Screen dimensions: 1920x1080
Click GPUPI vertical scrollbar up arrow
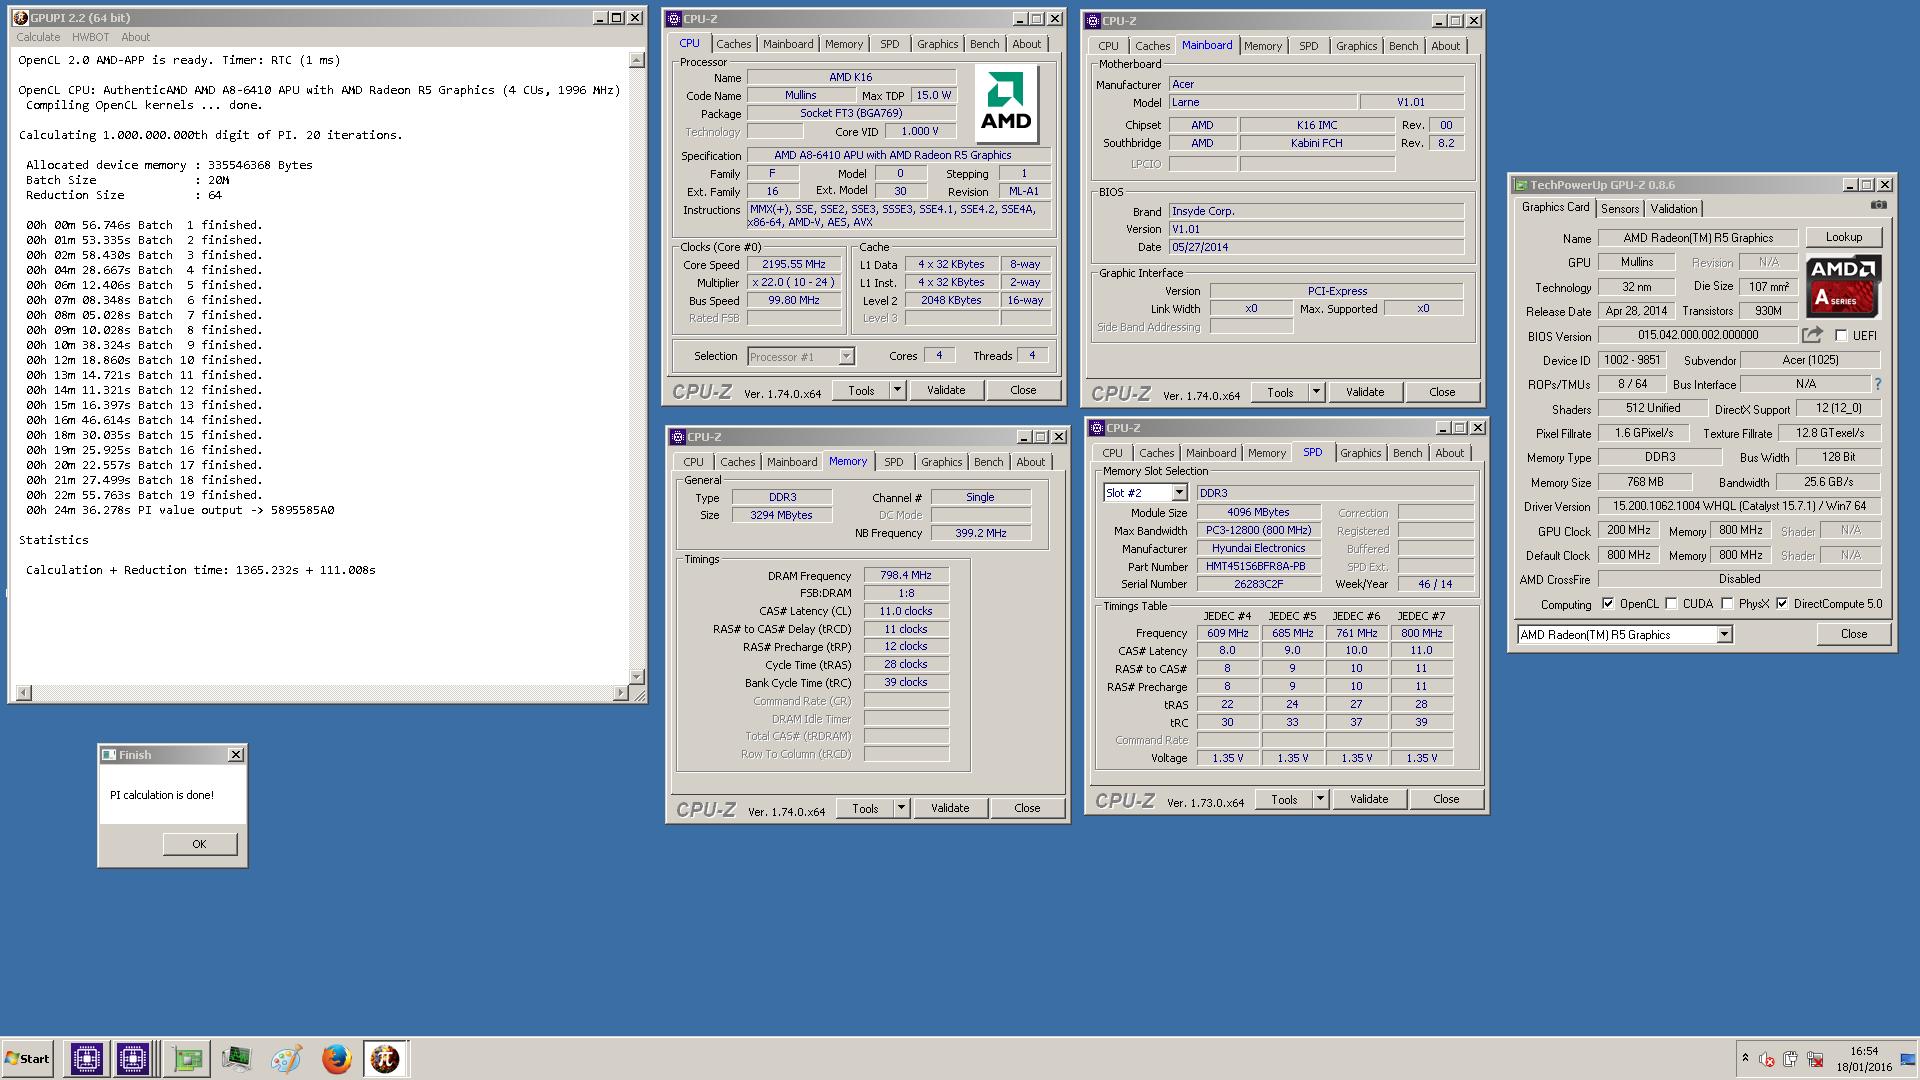tap(637, 60)
